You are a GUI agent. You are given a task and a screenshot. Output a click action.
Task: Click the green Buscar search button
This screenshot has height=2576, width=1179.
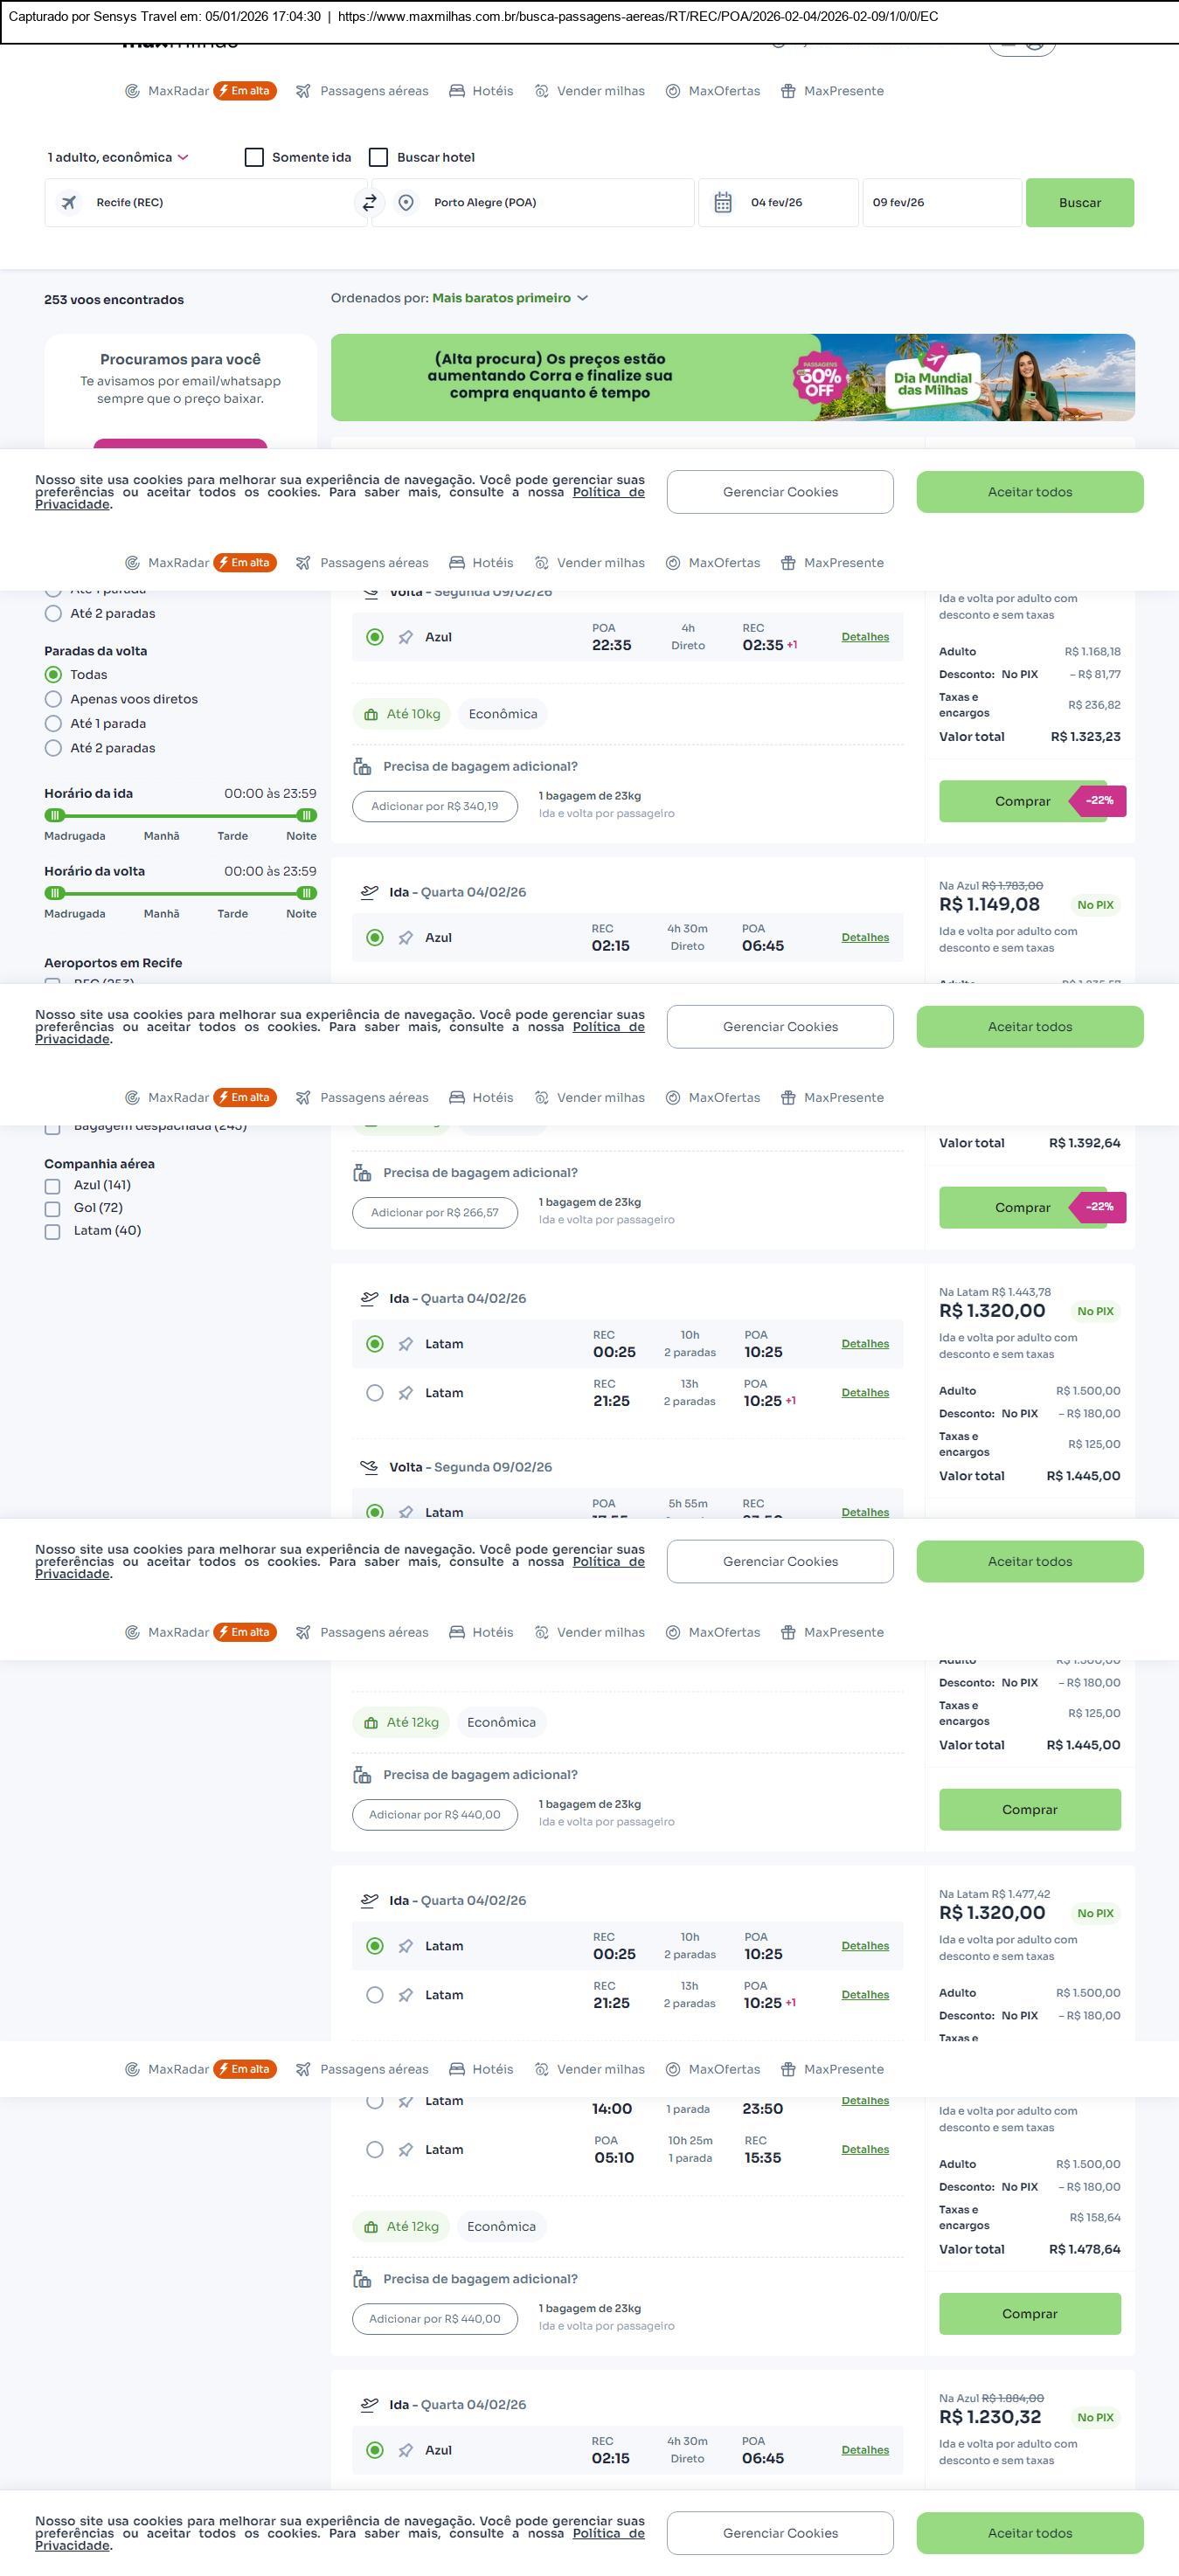1079,203
